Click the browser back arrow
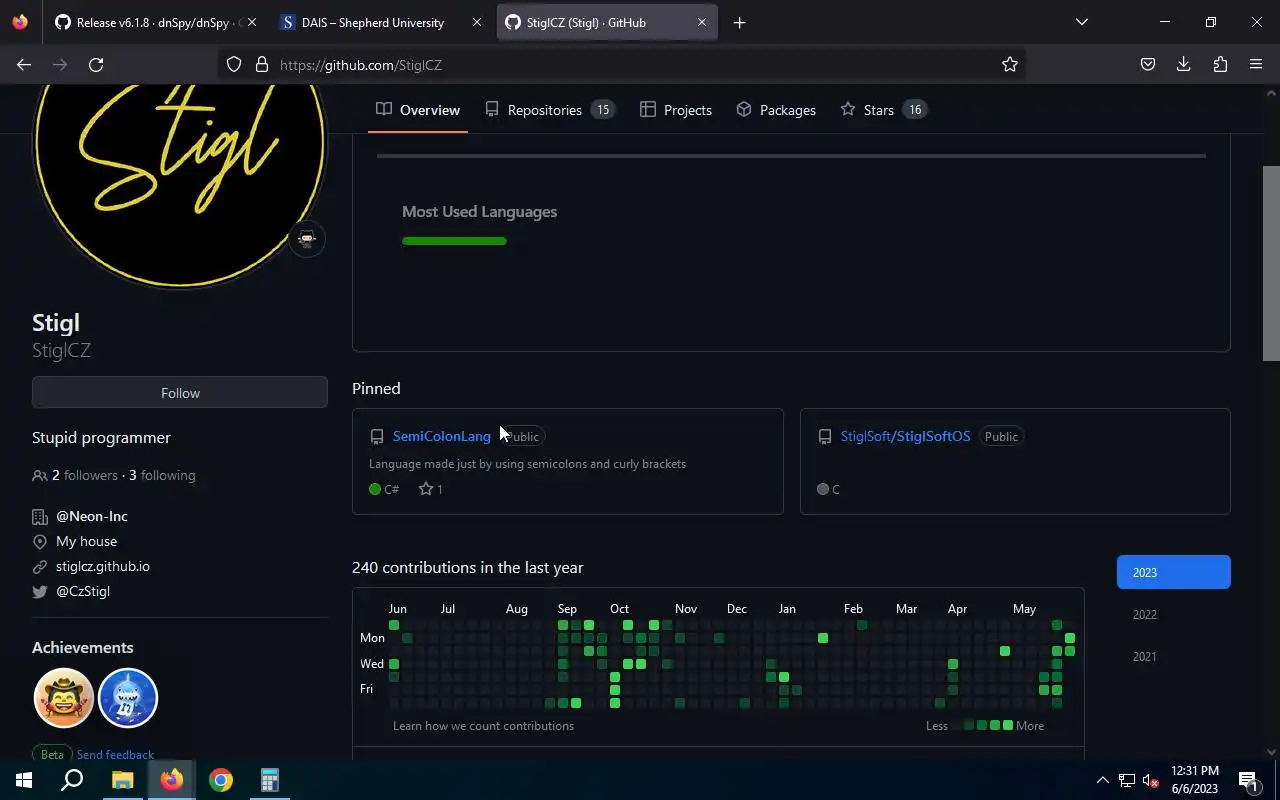The width and height of the screenshot is (1280, 800). click(x=24, y=65)
